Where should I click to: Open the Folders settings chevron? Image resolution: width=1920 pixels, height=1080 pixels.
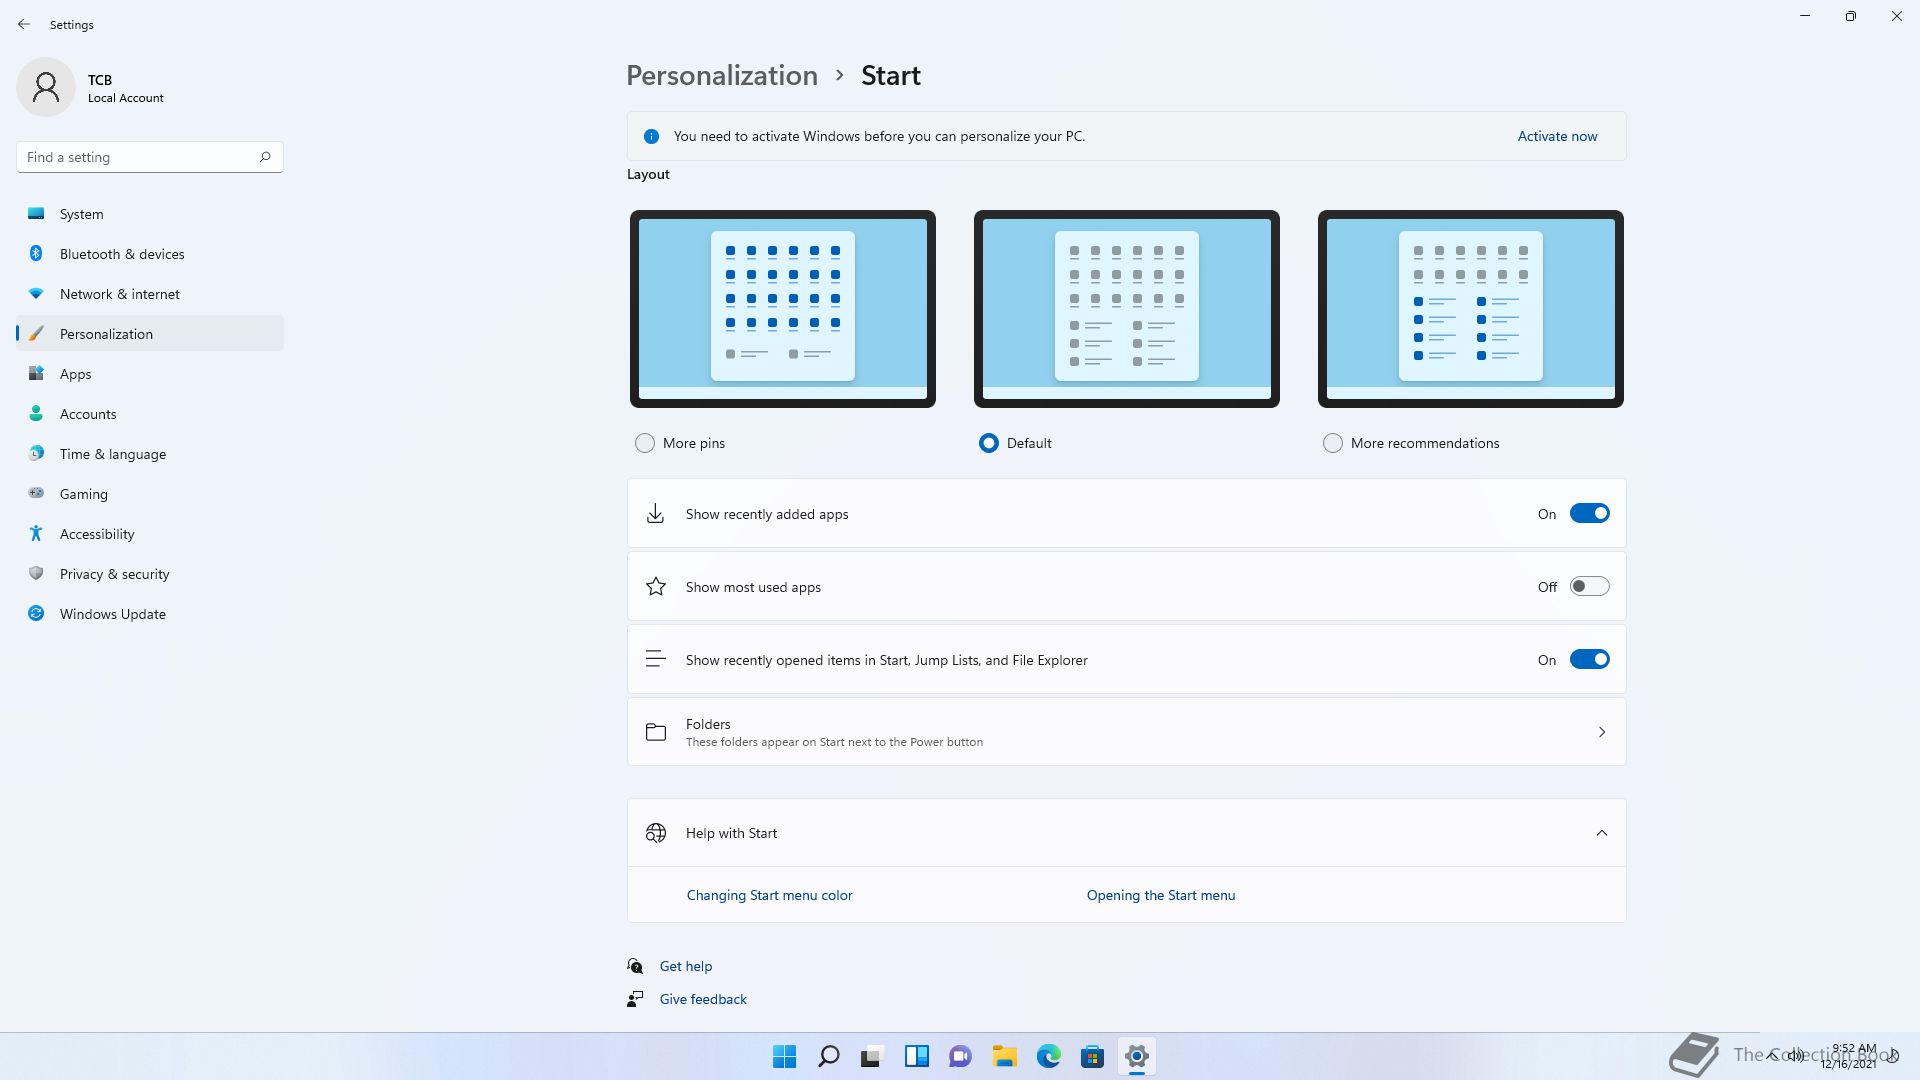(x=1601, y=732)
